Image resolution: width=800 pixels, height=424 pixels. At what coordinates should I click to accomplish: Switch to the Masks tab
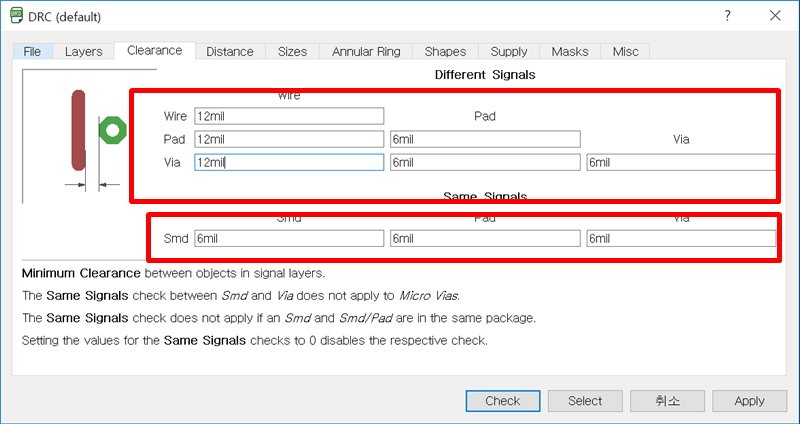[570, 51]
